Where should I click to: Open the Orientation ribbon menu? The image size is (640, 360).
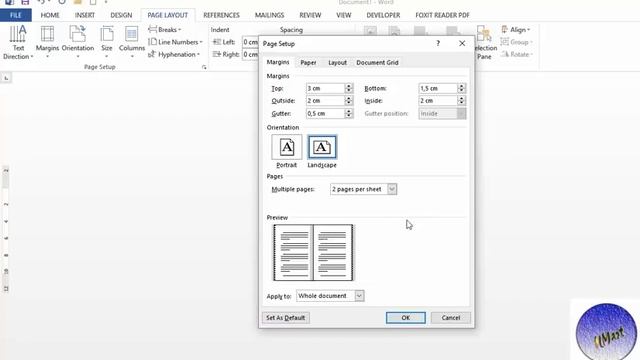click(78, 41)
